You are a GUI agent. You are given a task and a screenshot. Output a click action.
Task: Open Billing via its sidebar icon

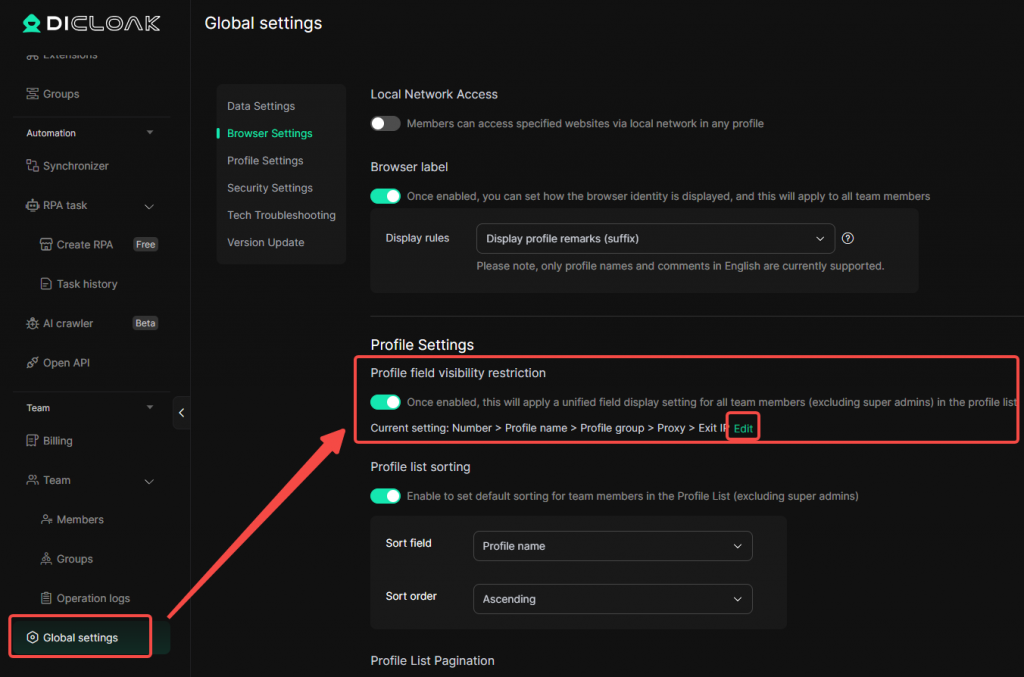click(x=33, y=441)
